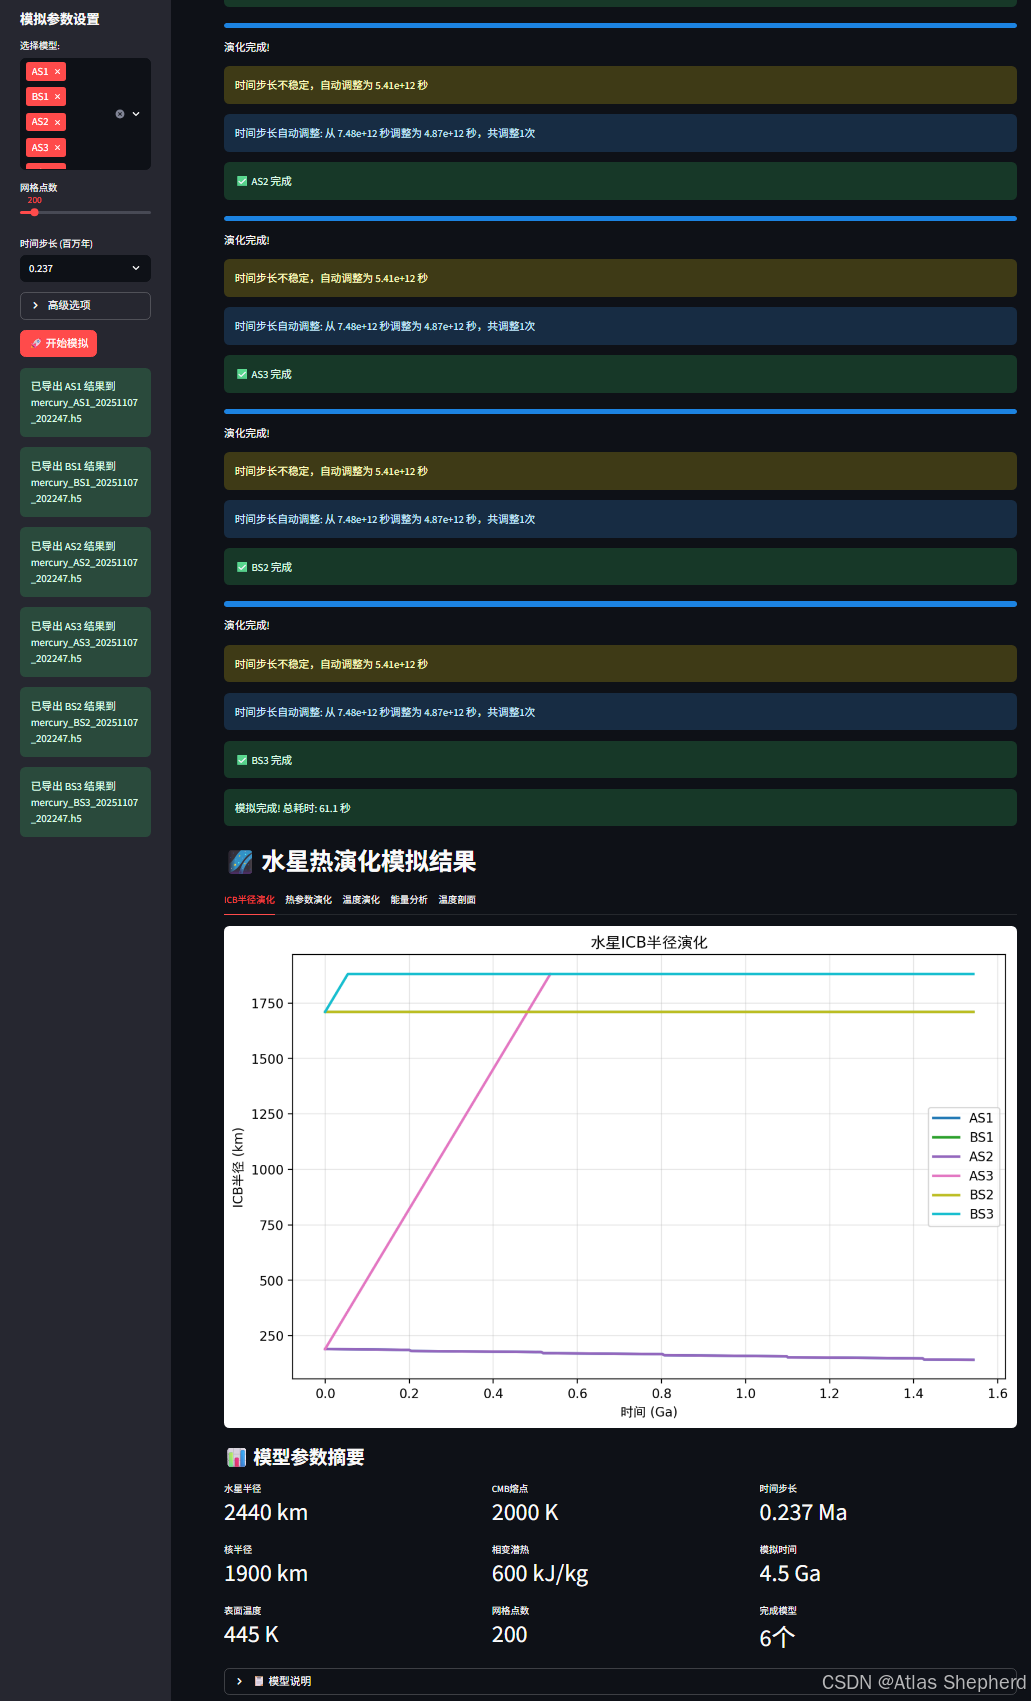This screenshot has width=1031, height=1701.
Task: Switch to the ICB半径演化 tab
Action: [x=249, y=900]
